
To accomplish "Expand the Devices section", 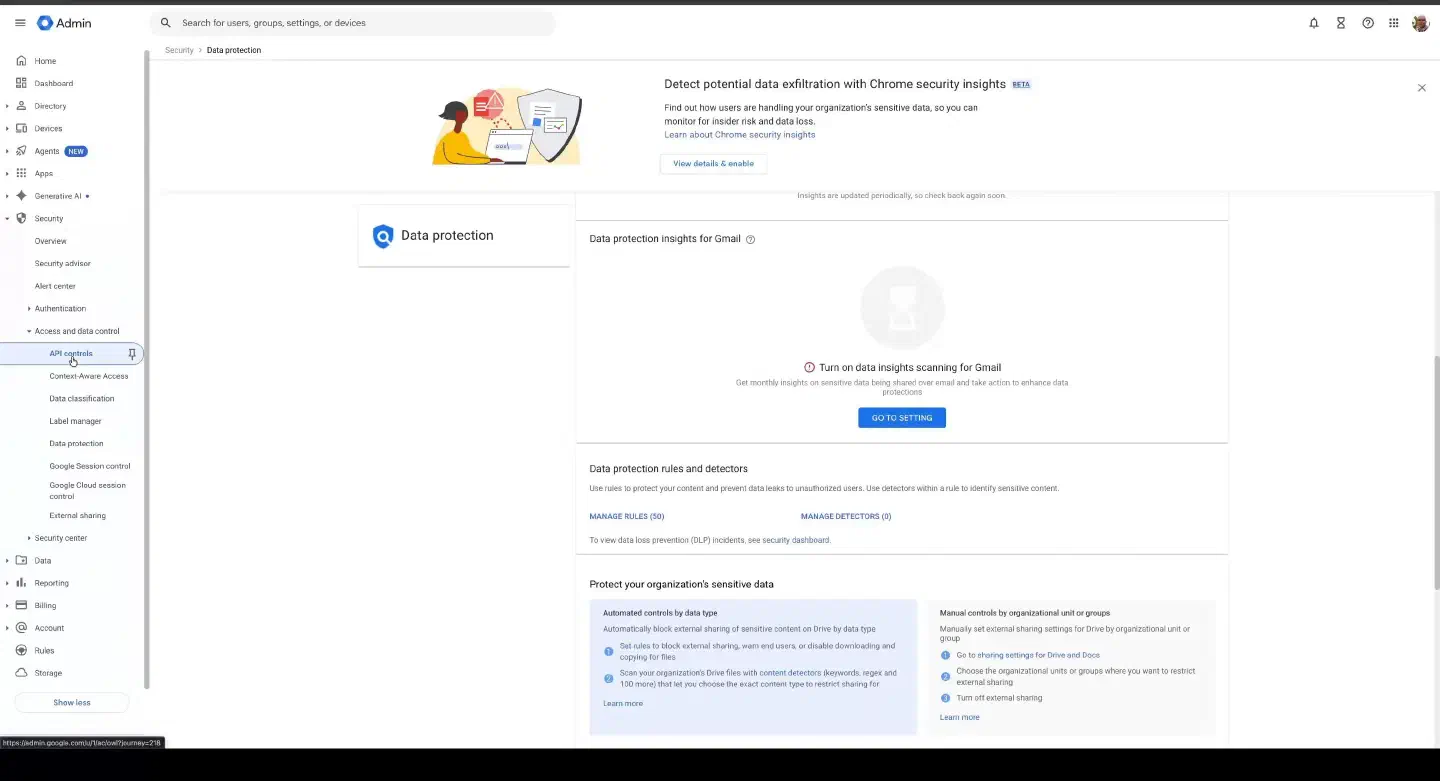I will [x=7, y=129].
